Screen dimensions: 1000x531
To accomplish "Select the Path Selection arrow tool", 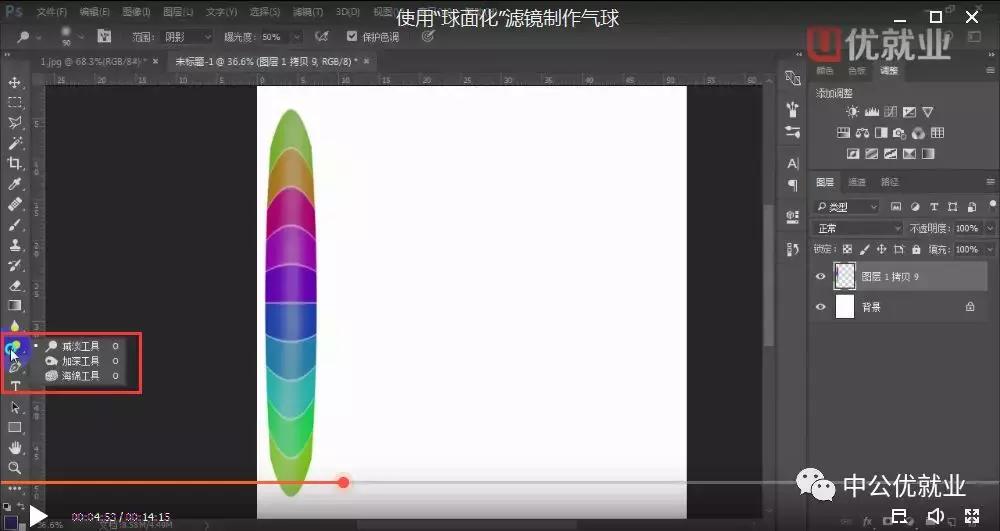I will point(15,407).
